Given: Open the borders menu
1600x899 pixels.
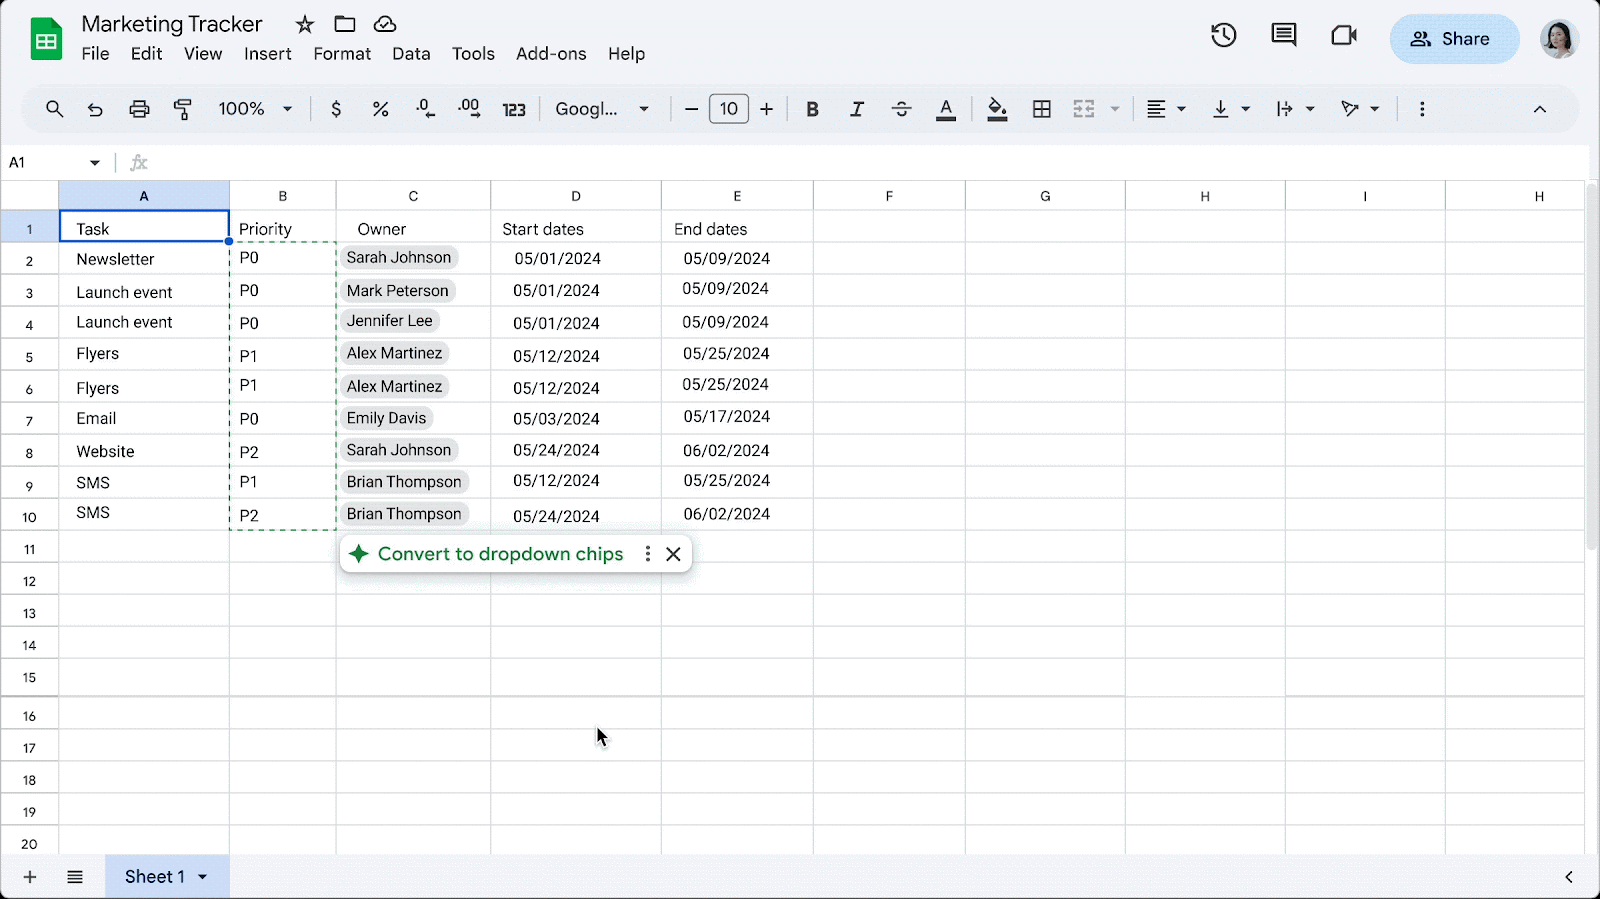Looking at the screenshot, I should click(x=1042, y=109).
